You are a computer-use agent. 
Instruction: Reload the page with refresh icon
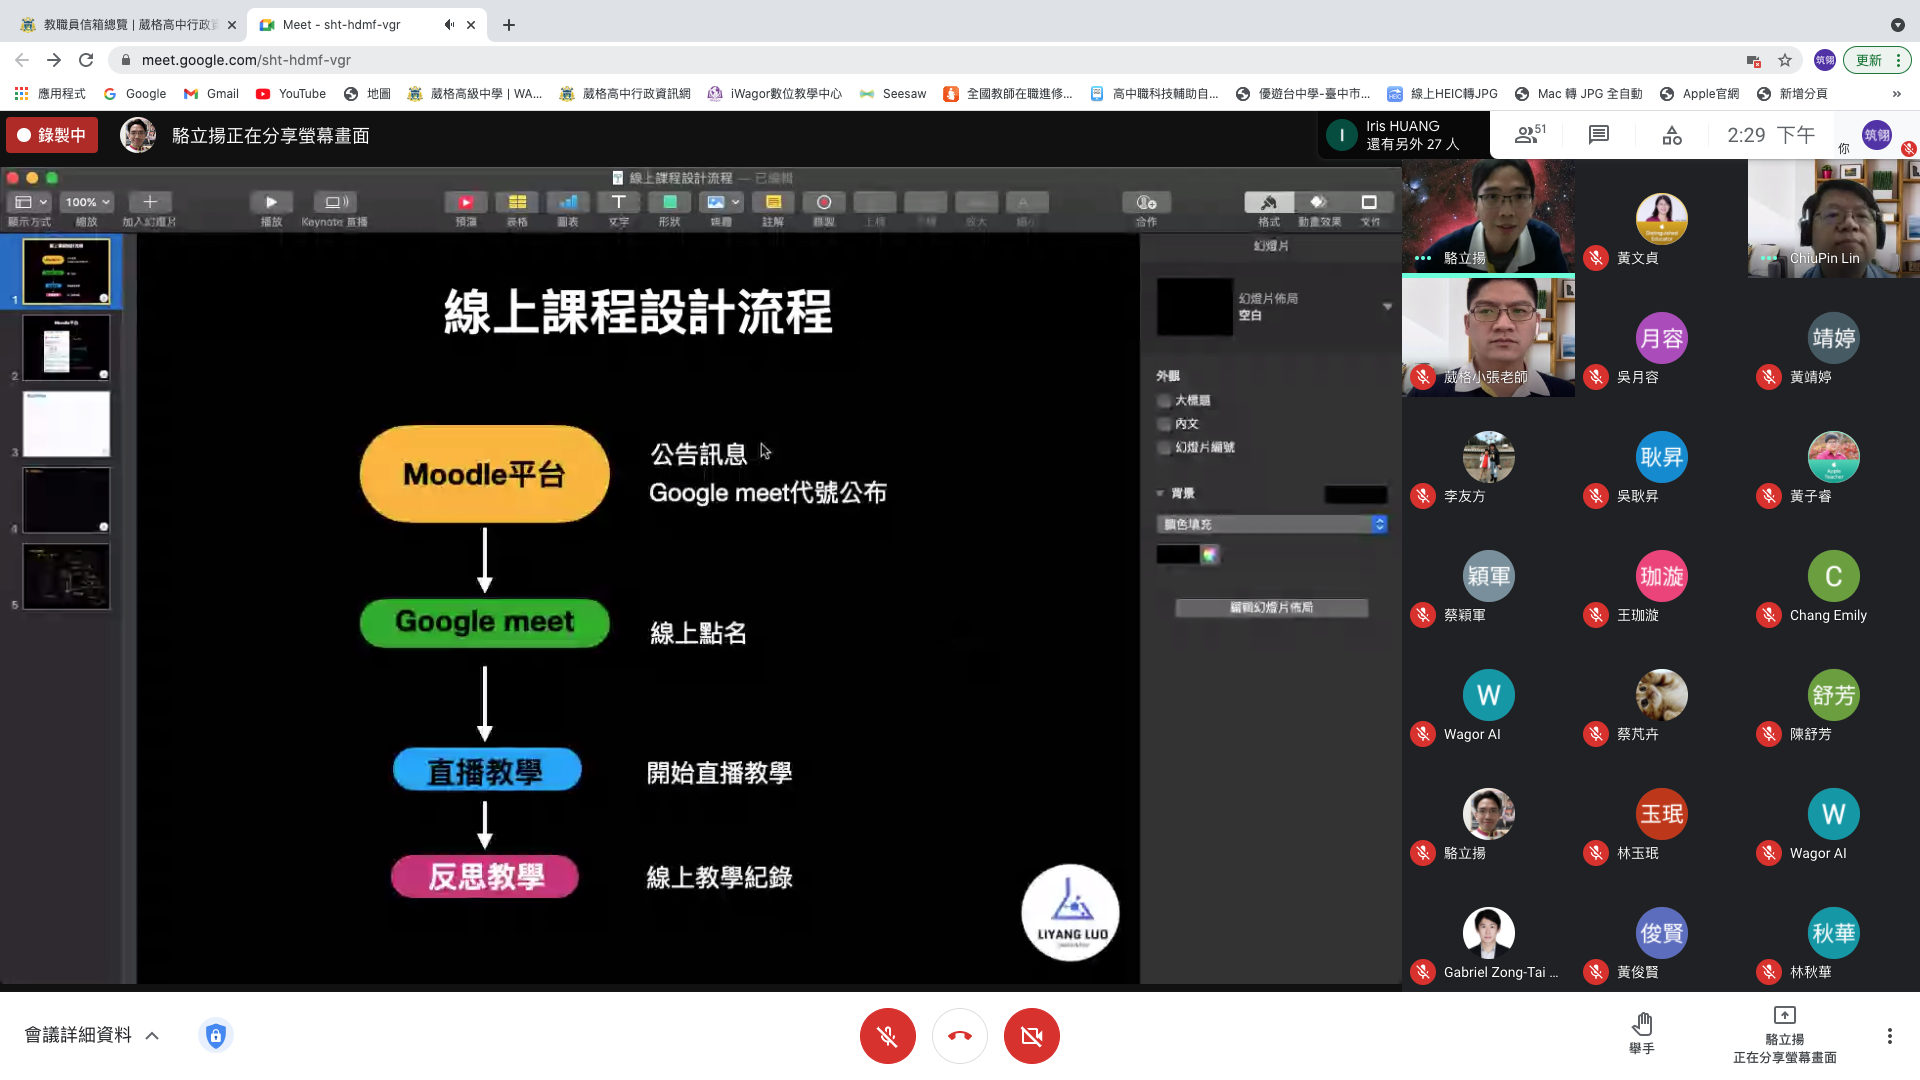click(x=86, y=60)
